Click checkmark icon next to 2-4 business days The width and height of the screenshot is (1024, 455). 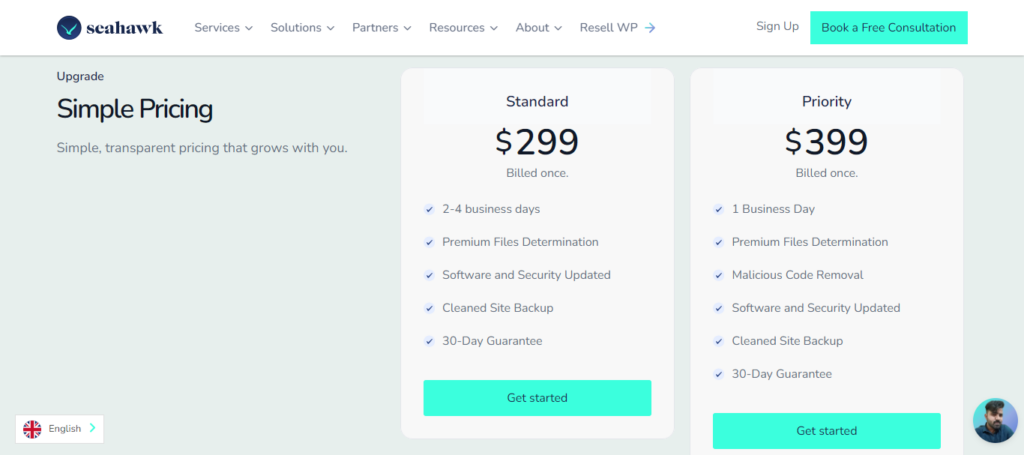[429, 209]
